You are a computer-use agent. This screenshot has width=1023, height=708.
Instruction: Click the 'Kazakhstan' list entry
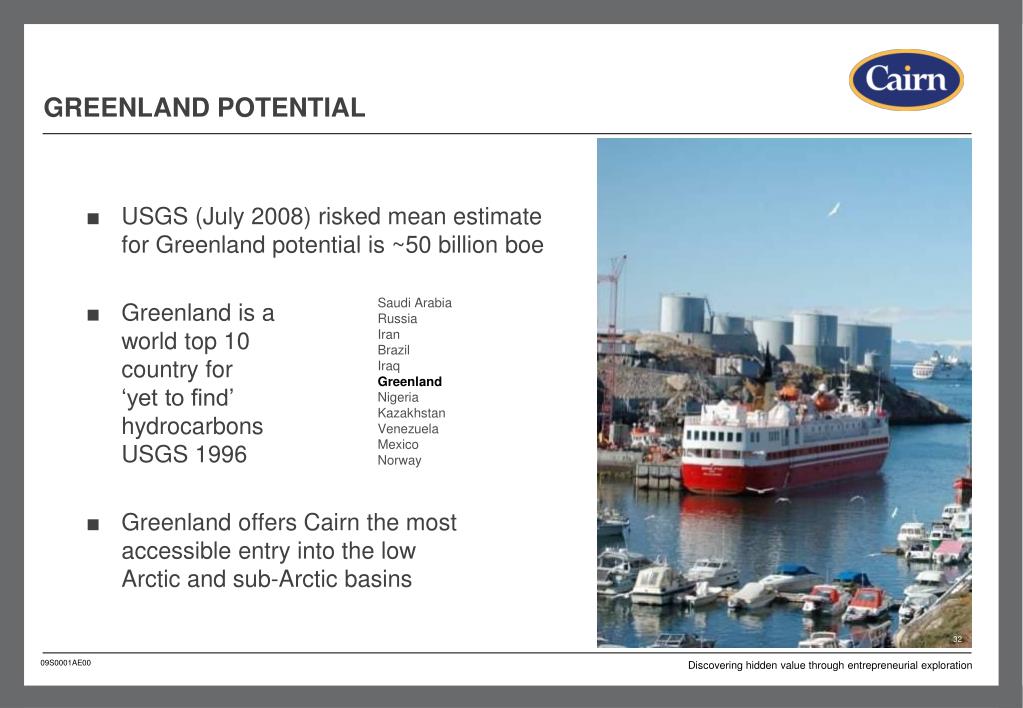tap(411, 413)
